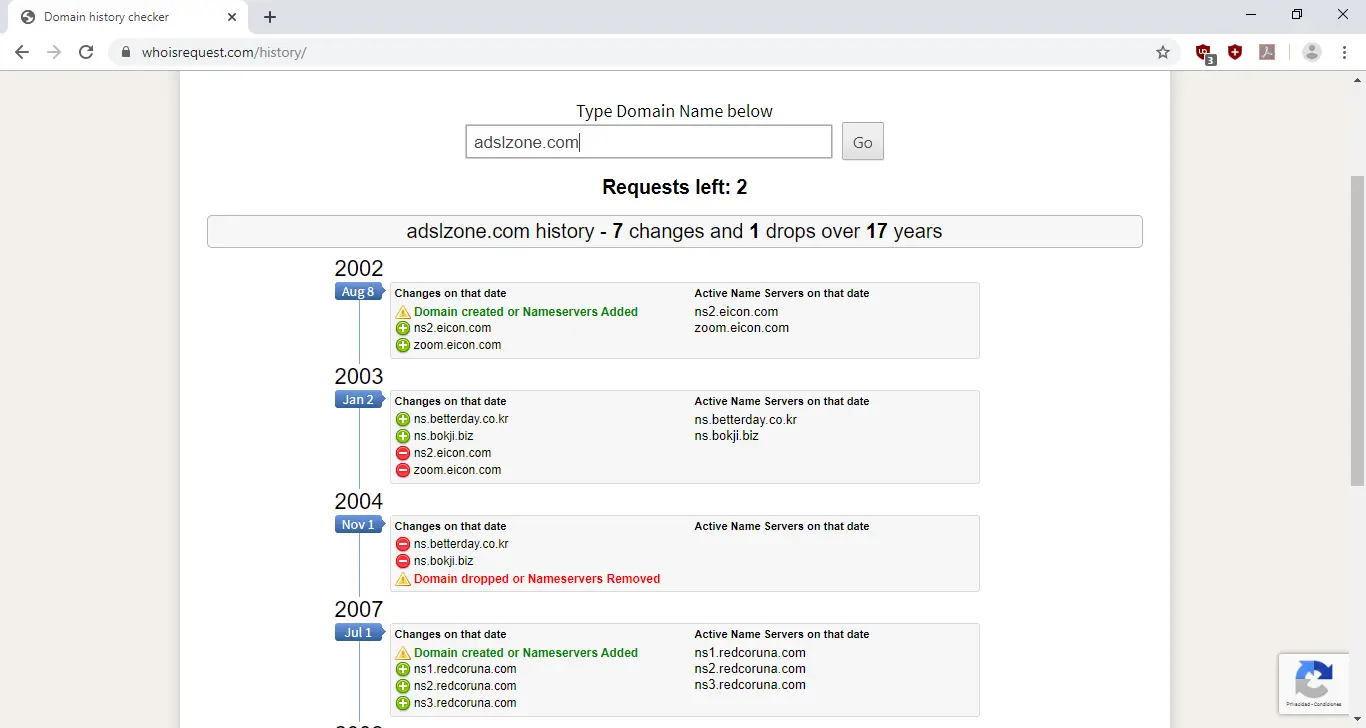Click the 2004 year heading
Screen dimensions: 1366x728
359,501
